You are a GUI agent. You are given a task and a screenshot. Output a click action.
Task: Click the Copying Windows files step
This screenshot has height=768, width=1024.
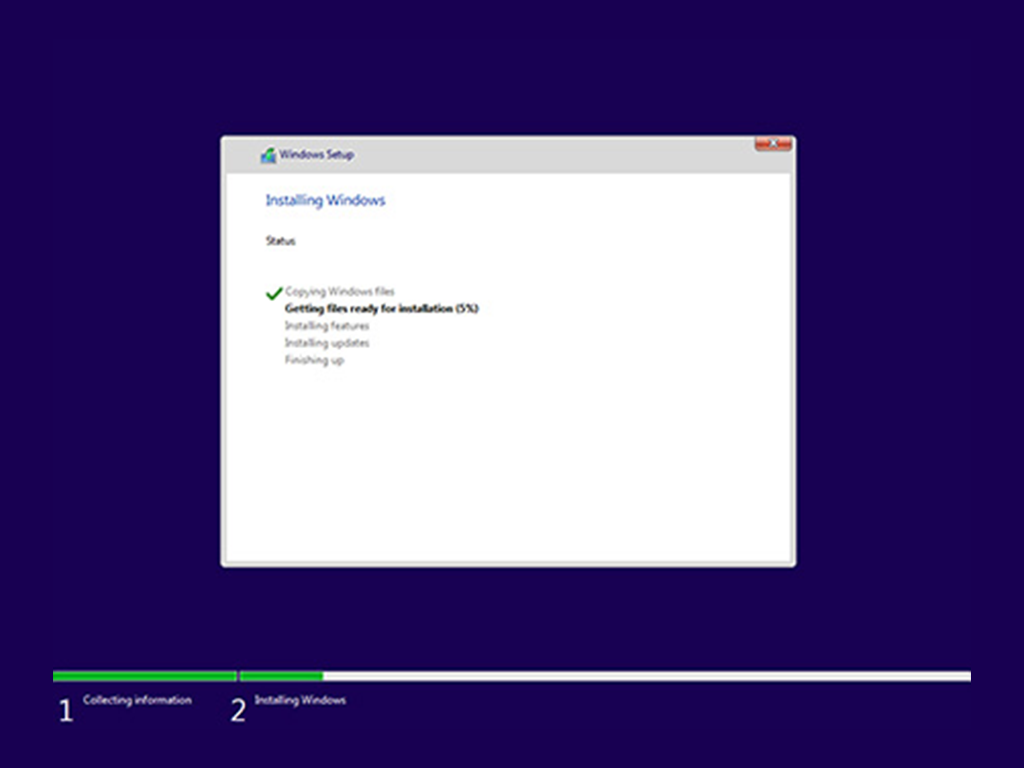click(x=339, y=292)
